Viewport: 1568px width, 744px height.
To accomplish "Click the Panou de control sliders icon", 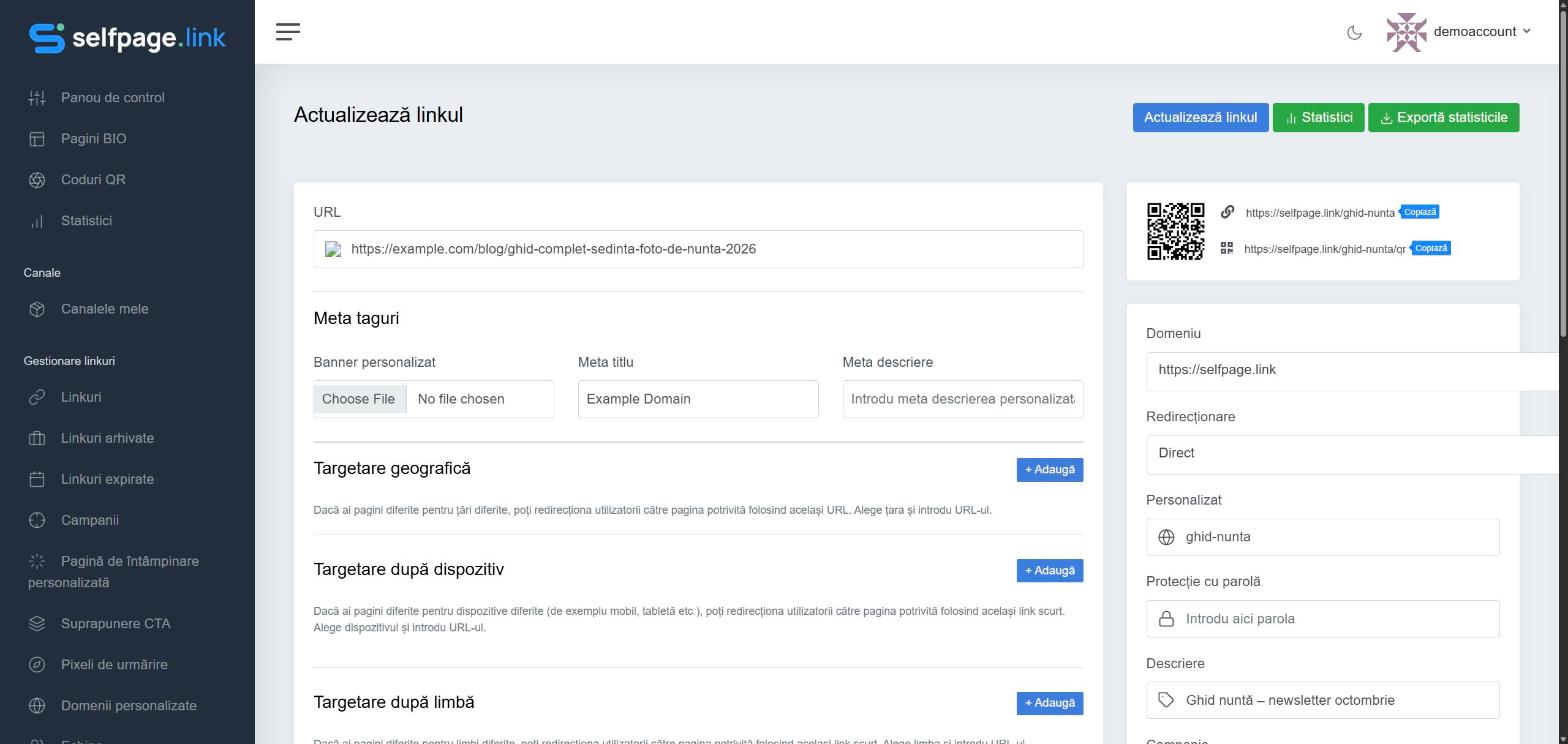I will point(37,98).
